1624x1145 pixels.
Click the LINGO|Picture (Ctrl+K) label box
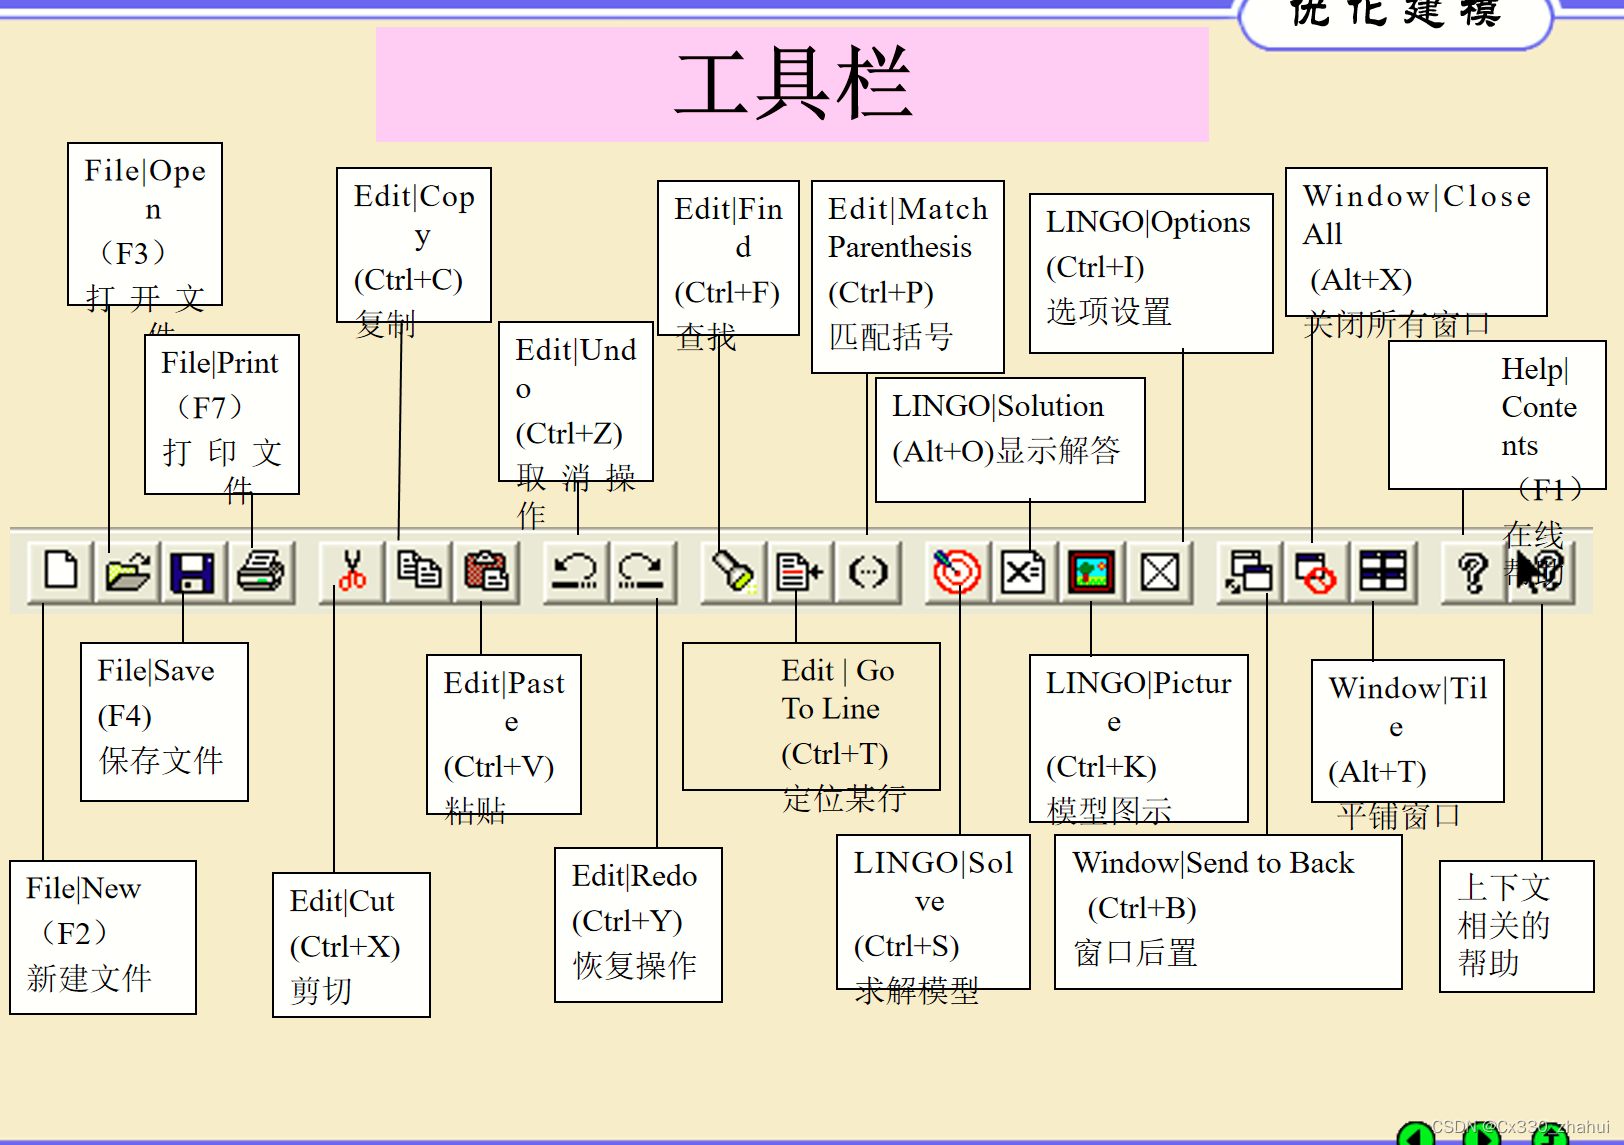click(1139, 738)
